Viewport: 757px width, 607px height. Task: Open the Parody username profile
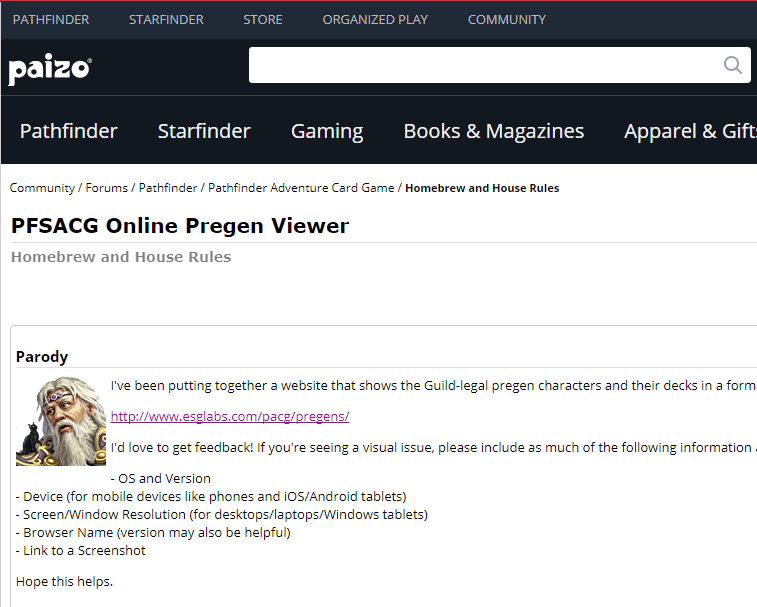coord(42,357)
